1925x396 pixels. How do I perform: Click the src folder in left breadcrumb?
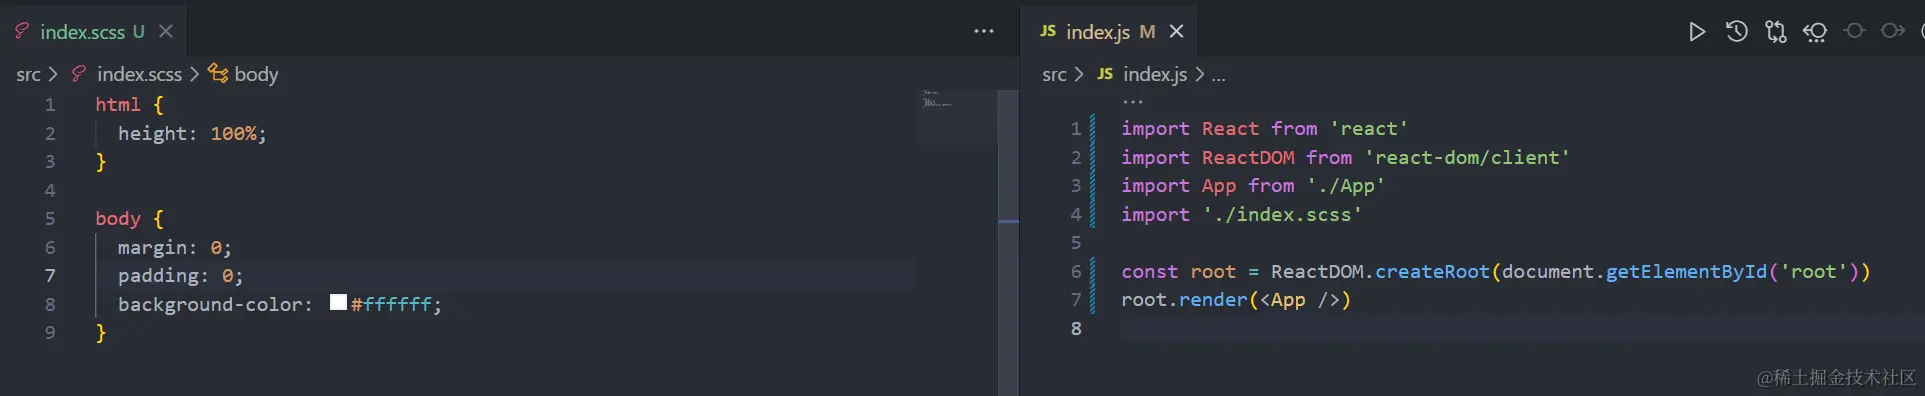pyautogui.click(x=28, y=74)
